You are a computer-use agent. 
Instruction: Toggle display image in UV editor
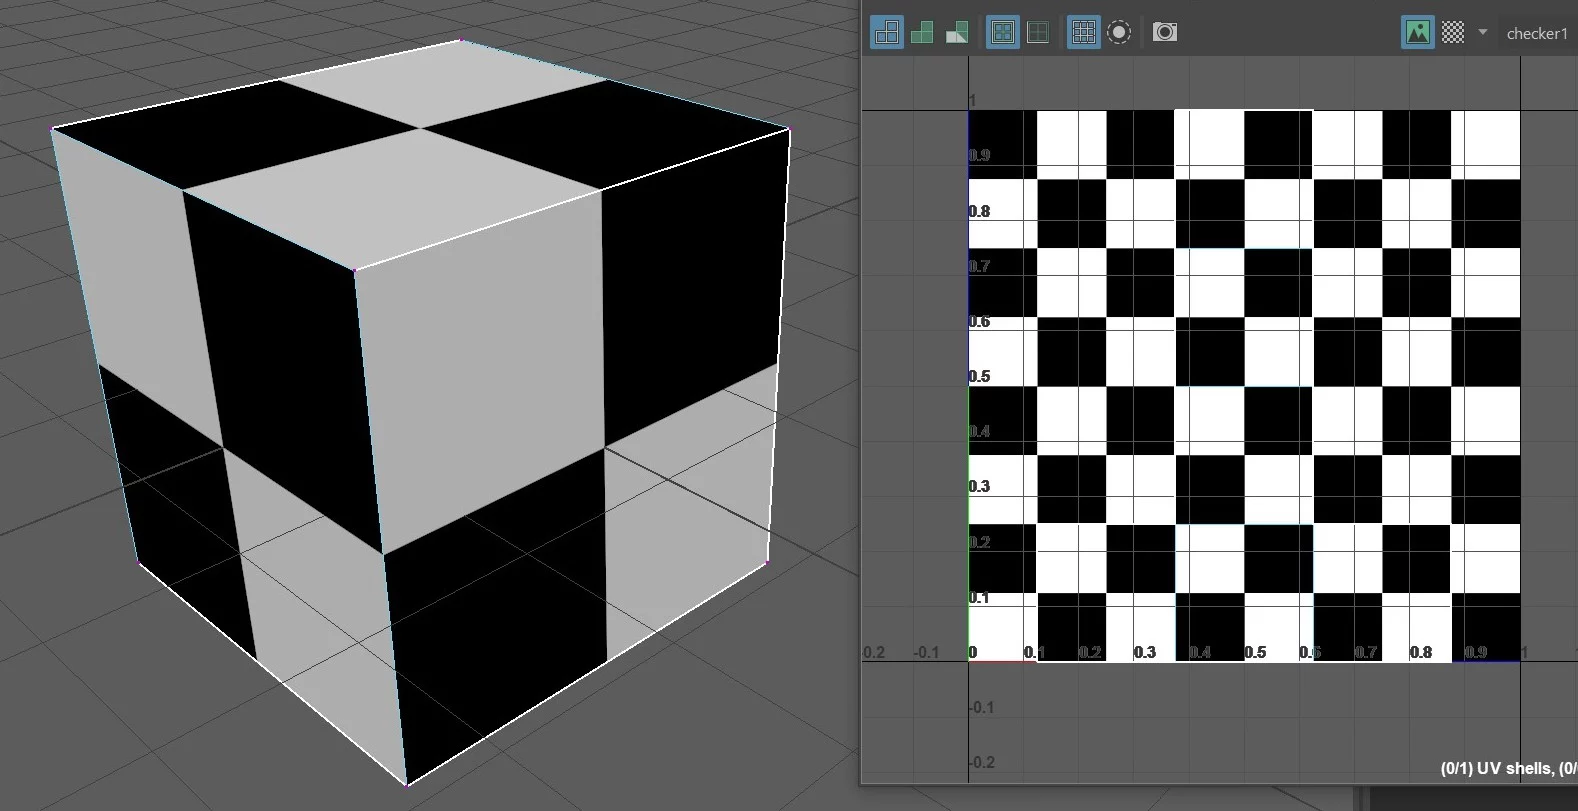[x=1418, y=32]
